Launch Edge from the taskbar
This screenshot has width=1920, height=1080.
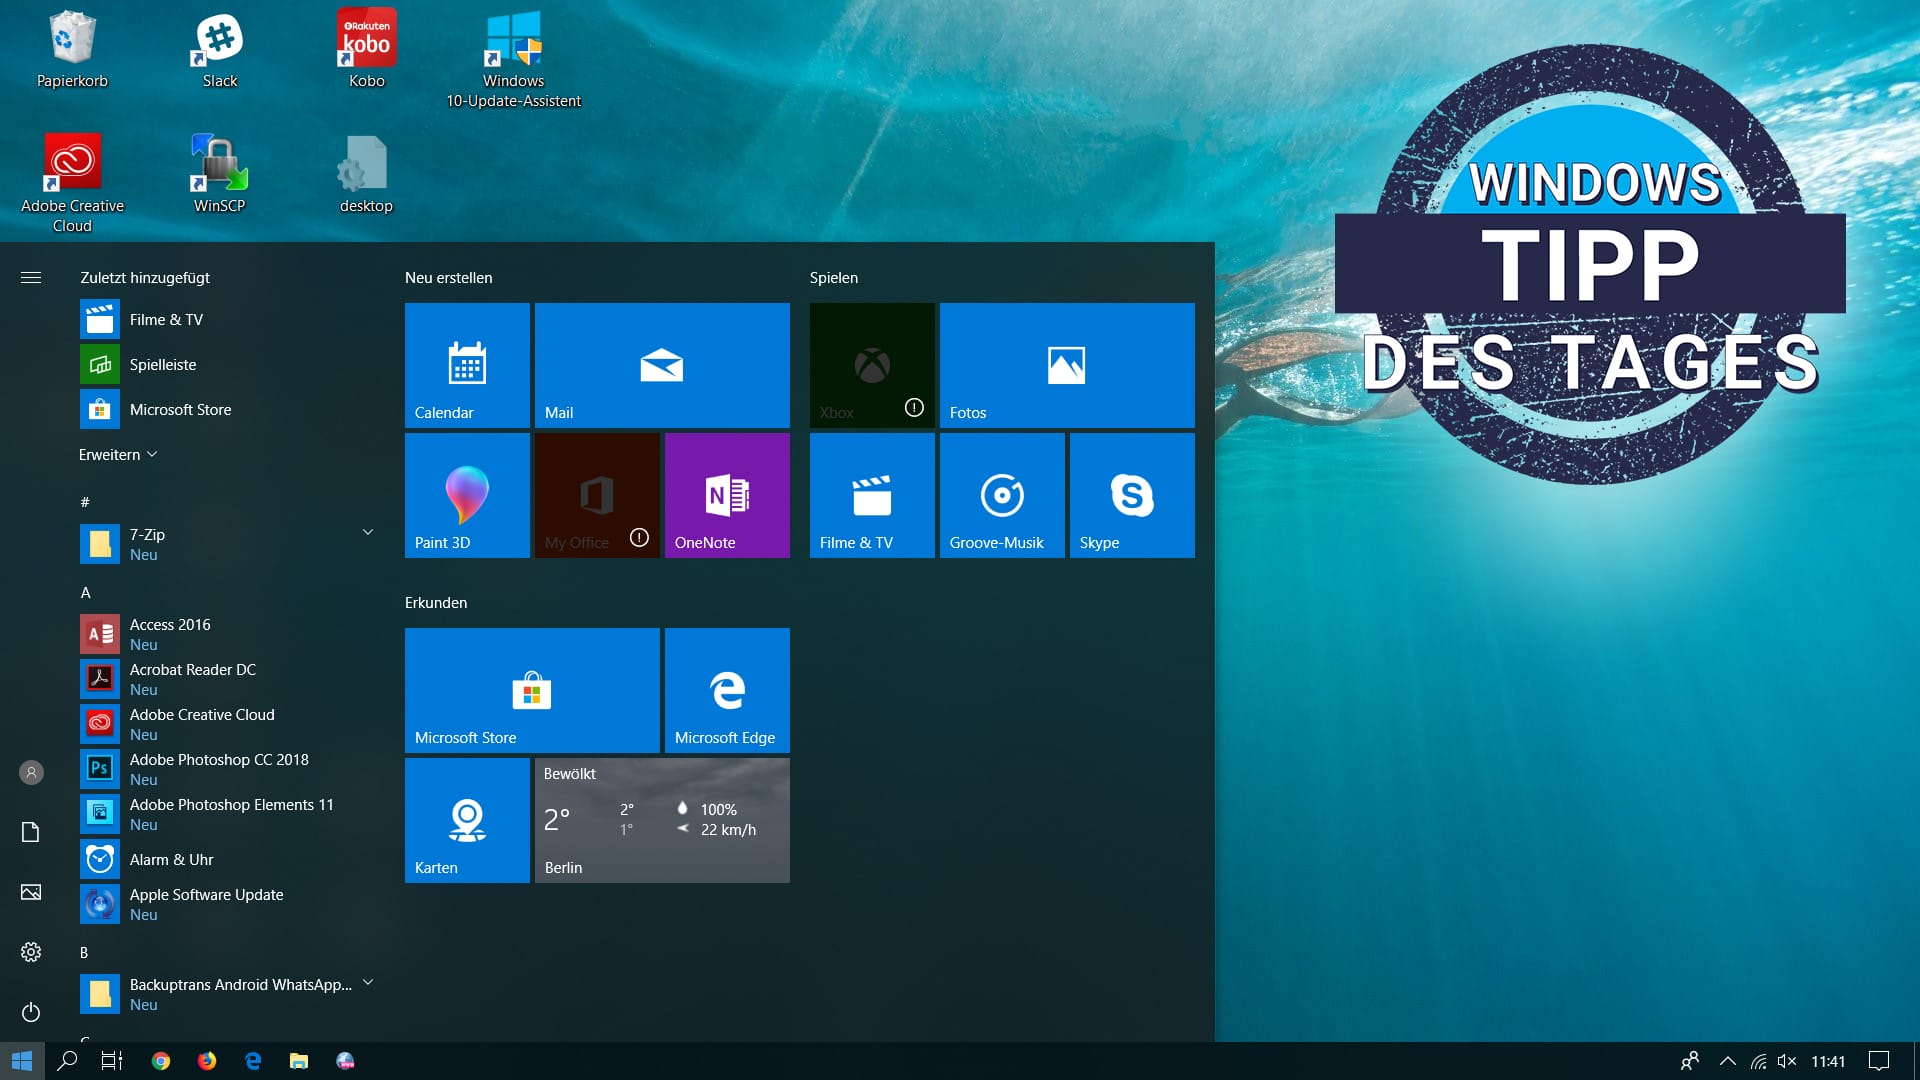click(253, 1061)
